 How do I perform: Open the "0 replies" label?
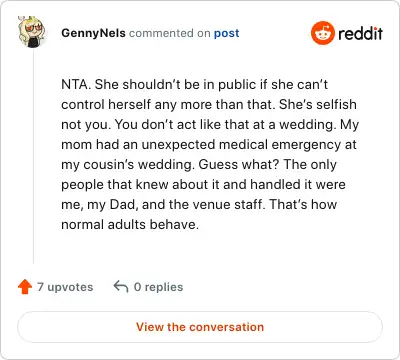(158, 287)
